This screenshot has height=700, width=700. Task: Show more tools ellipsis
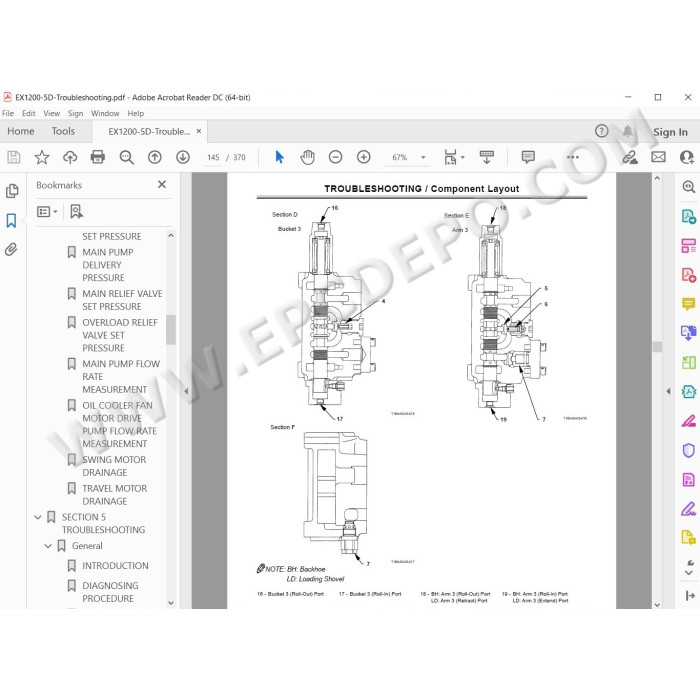click(x=573, y=157)
